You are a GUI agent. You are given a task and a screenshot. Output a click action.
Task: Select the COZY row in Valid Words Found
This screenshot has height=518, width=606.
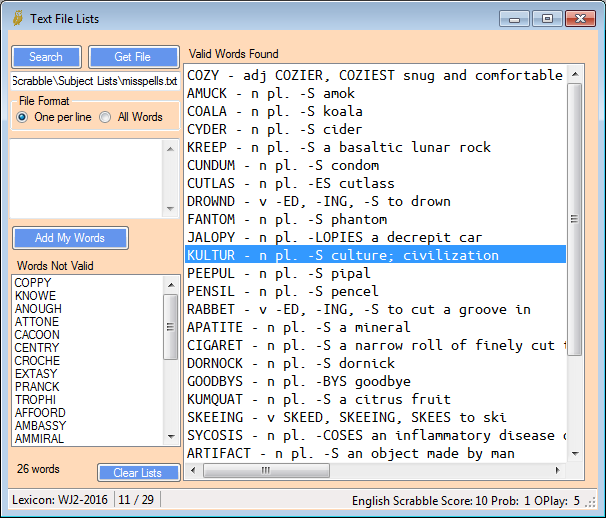[x=376, y=75]
